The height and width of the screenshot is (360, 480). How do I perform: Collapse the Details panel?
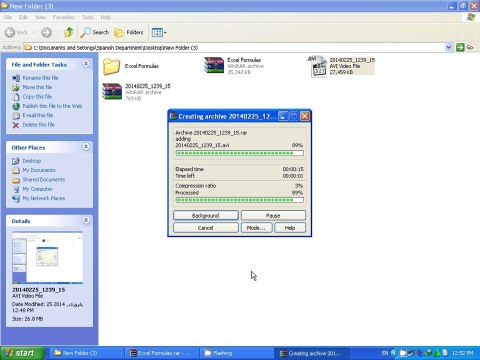86,220
